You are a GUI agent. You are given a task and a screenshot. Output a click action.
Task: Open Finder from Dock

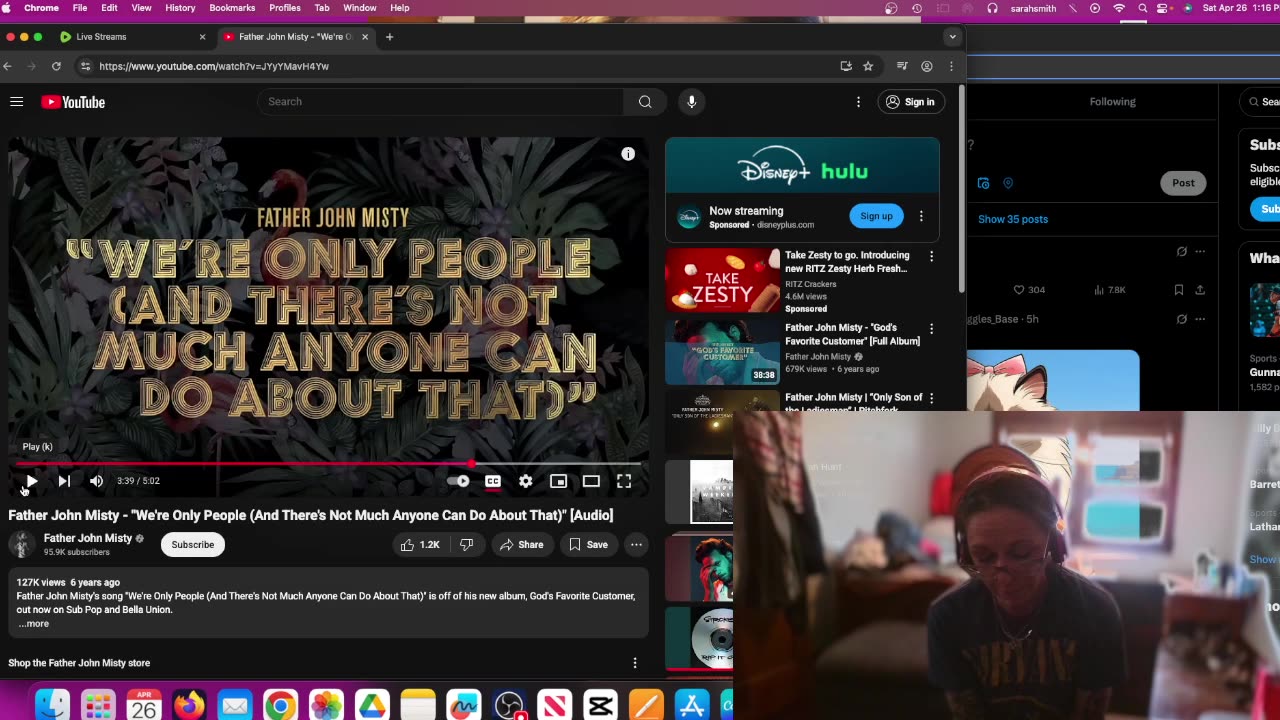[52, 705]
